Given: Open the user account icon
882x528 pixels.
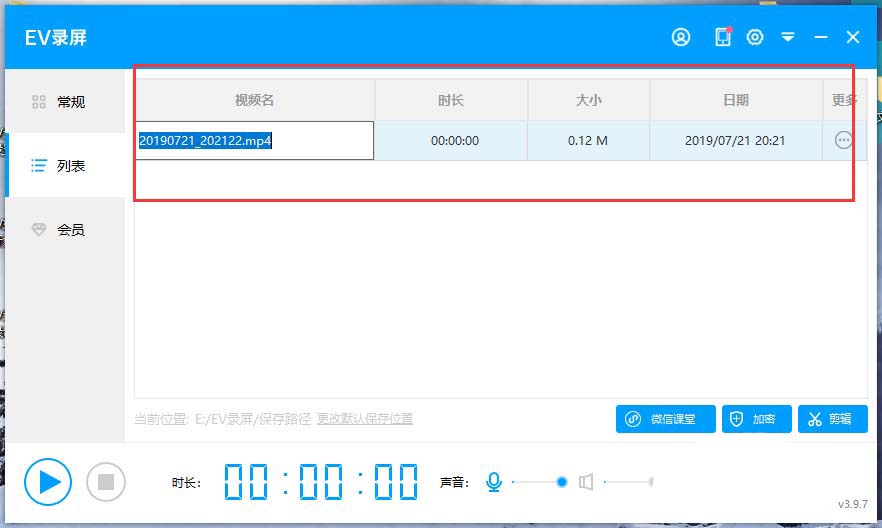Looking at the screenshot, I should pyautogui.click(x=681, y=37).
